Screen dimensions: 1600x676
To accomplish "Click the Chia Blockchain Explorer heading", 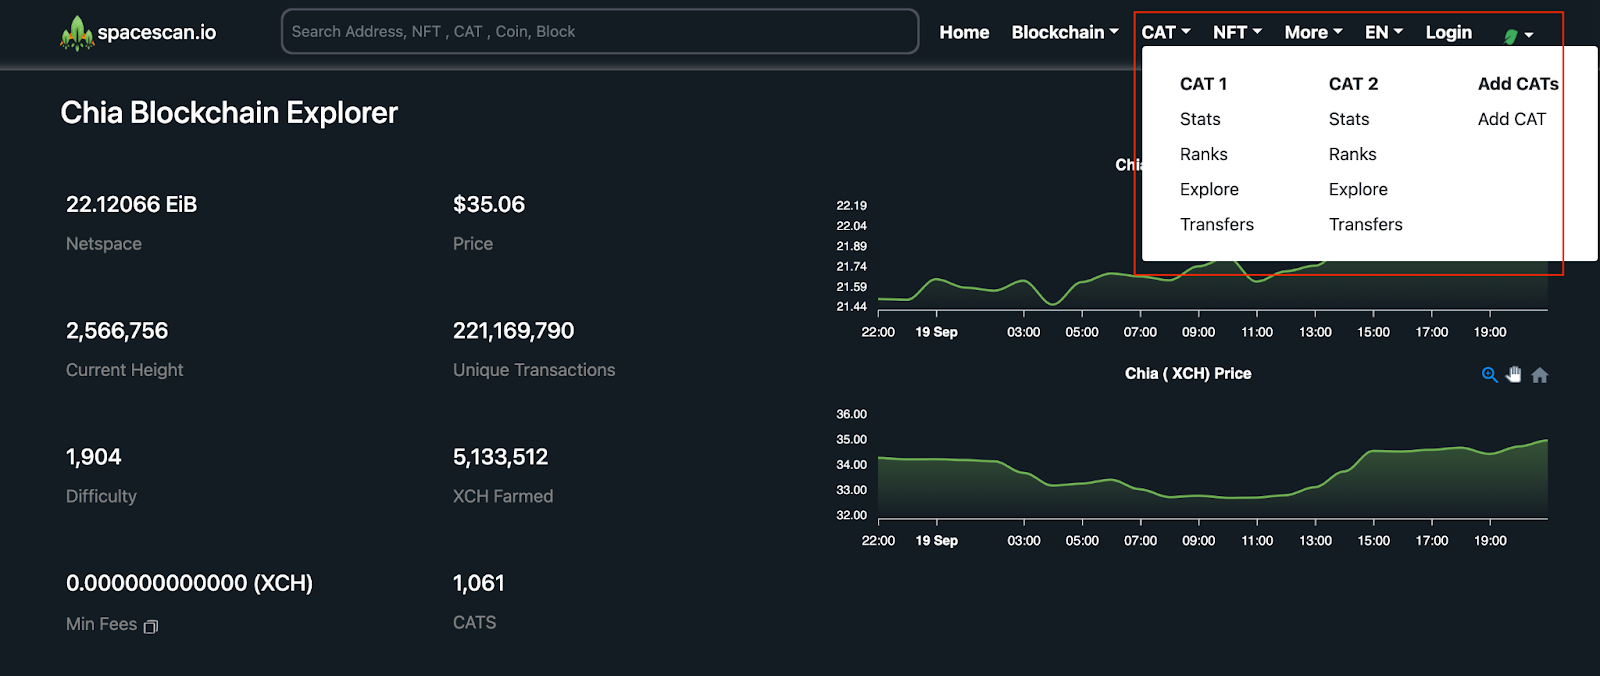I will (229, 113).
